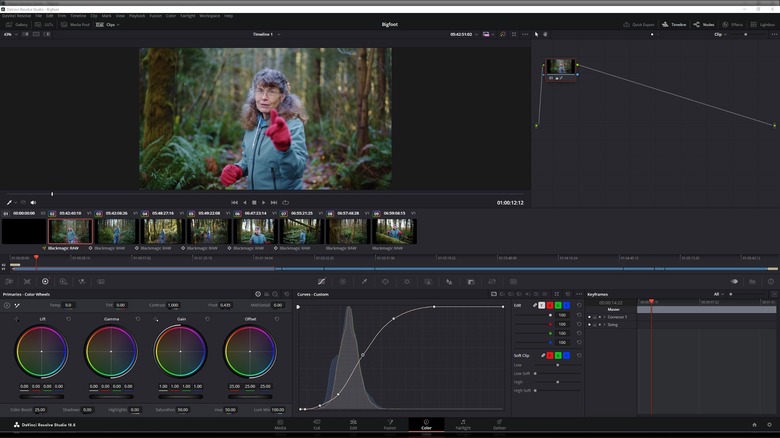Screen dimensions: 780x438
Task: Toggle the green Soft Clip channel
Action: coord(559,355)
